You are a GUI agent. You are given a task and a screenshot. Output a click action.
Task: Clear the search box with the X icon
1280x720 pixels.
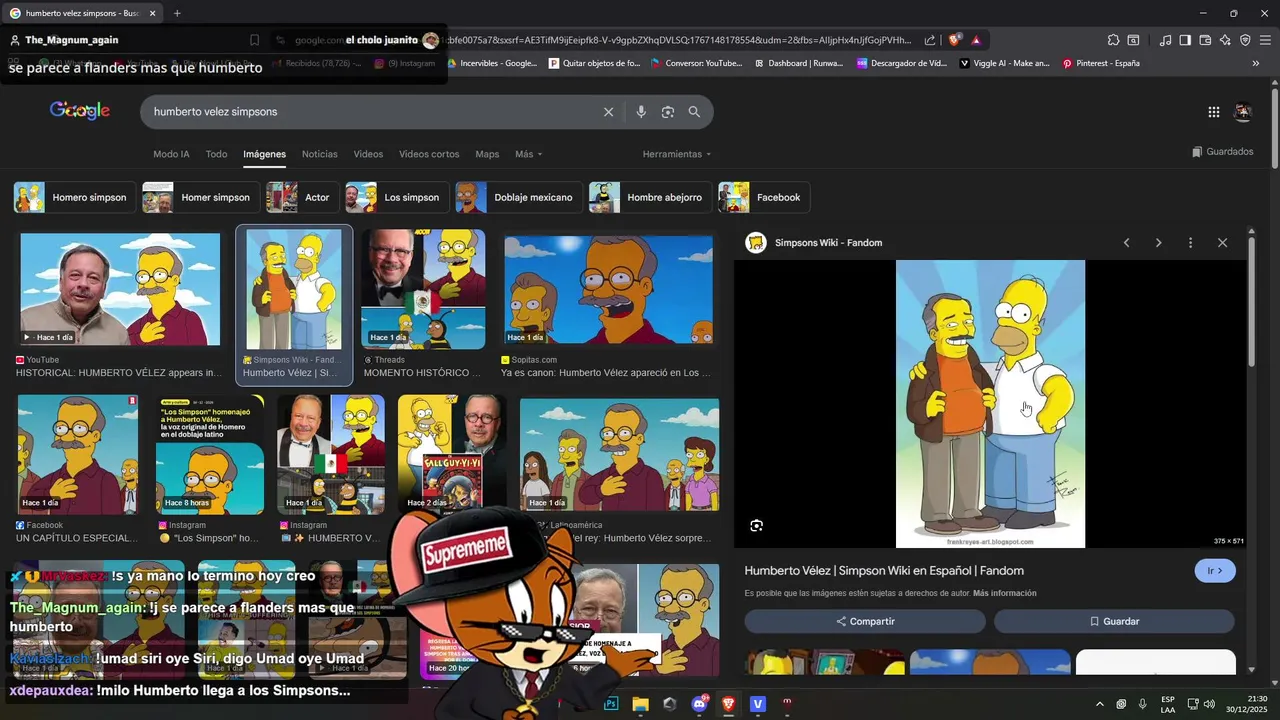[x=608, y=112]
